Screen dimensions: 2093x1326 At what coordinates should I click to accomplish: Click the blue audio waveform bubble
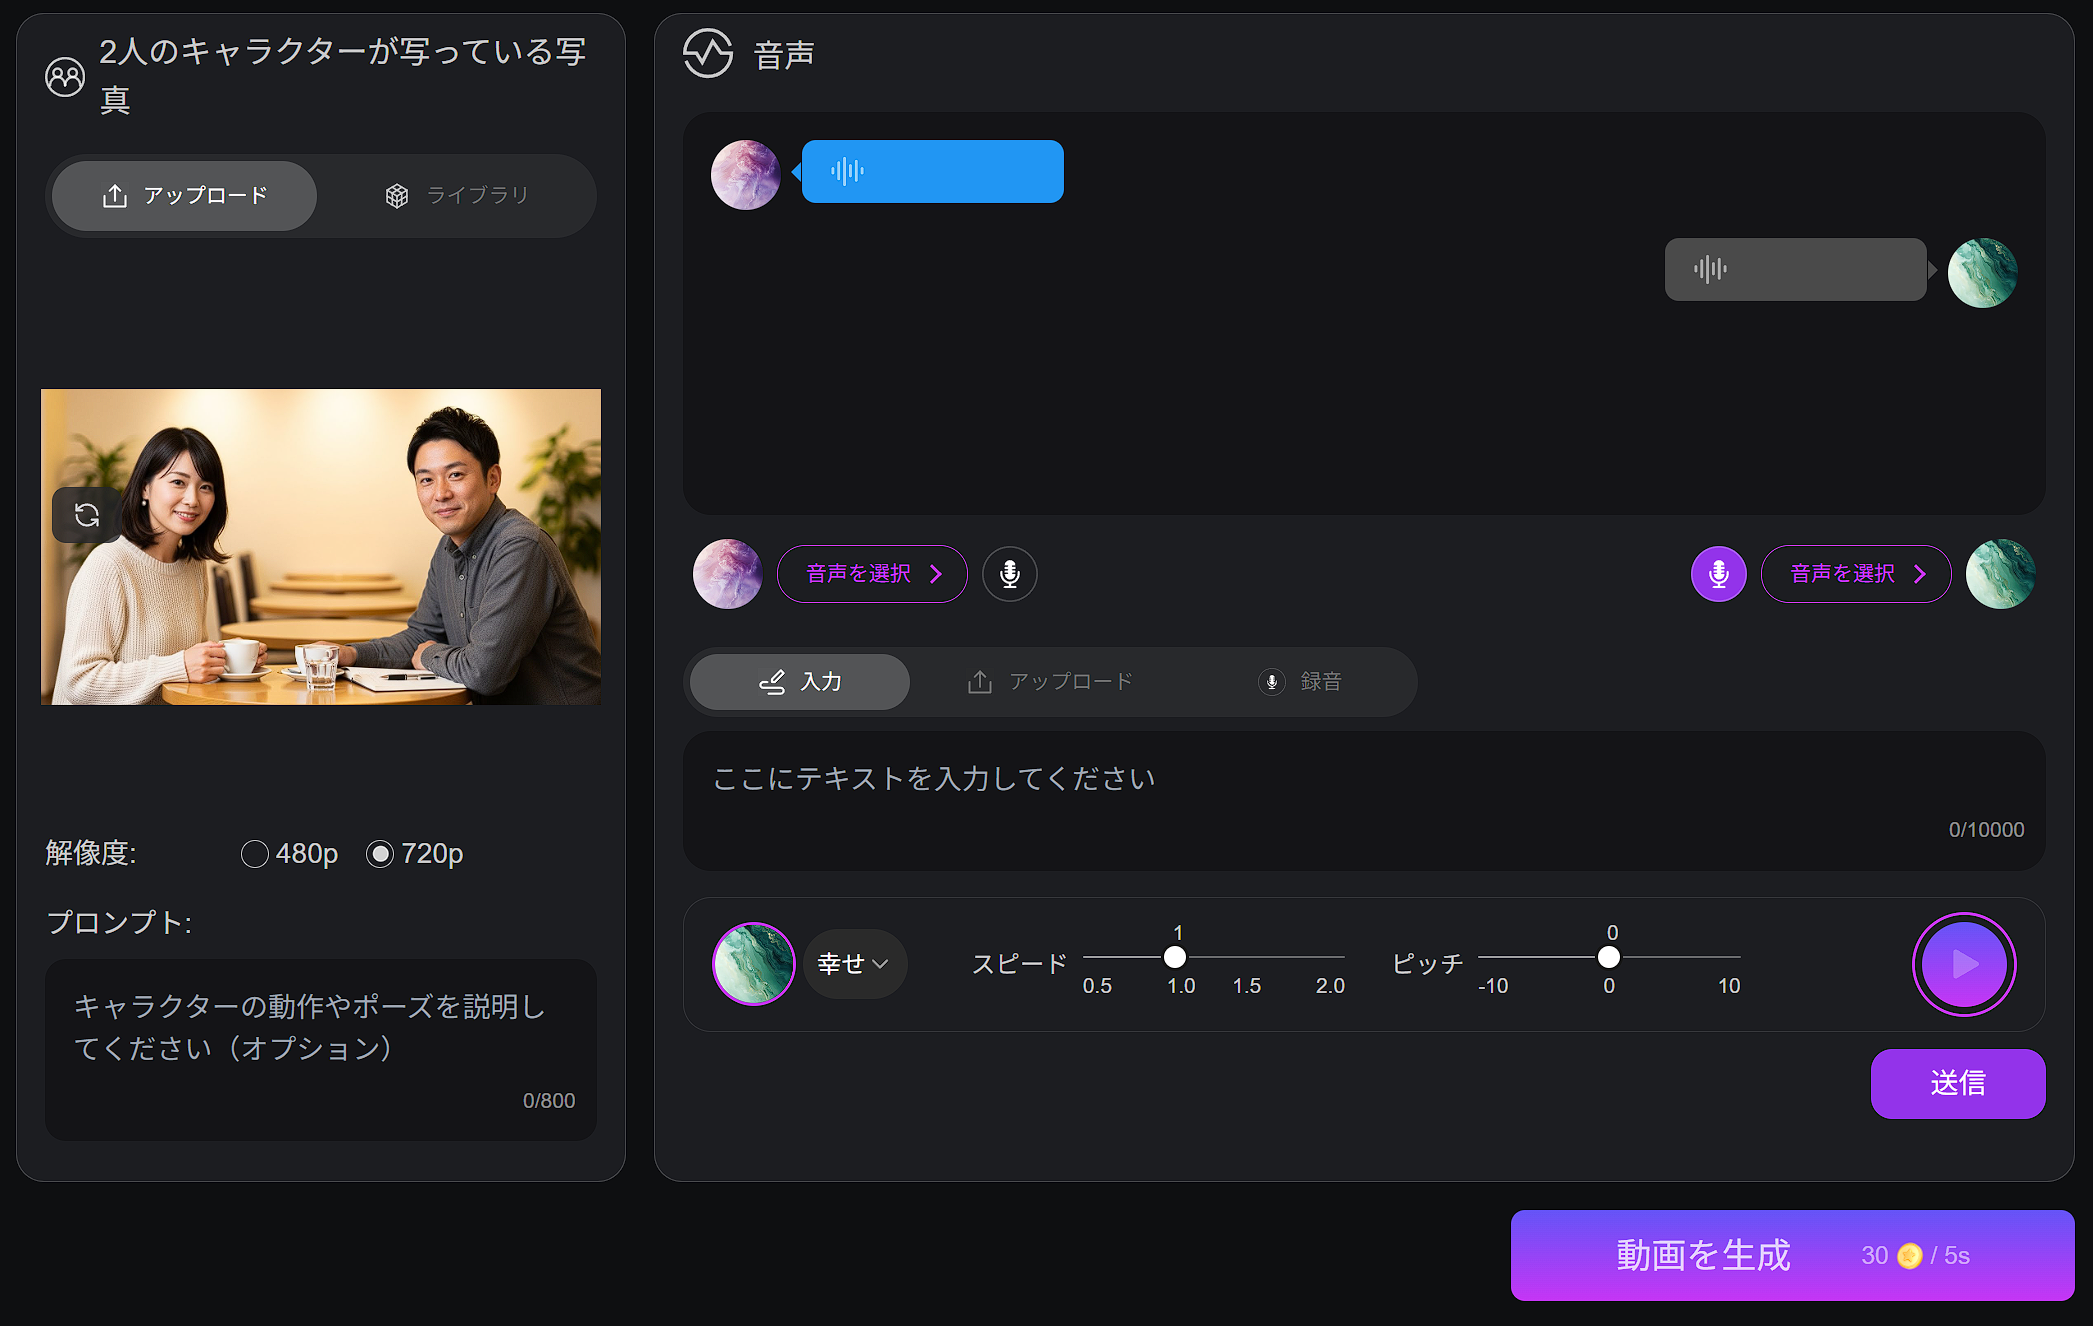tap(932, 172)
